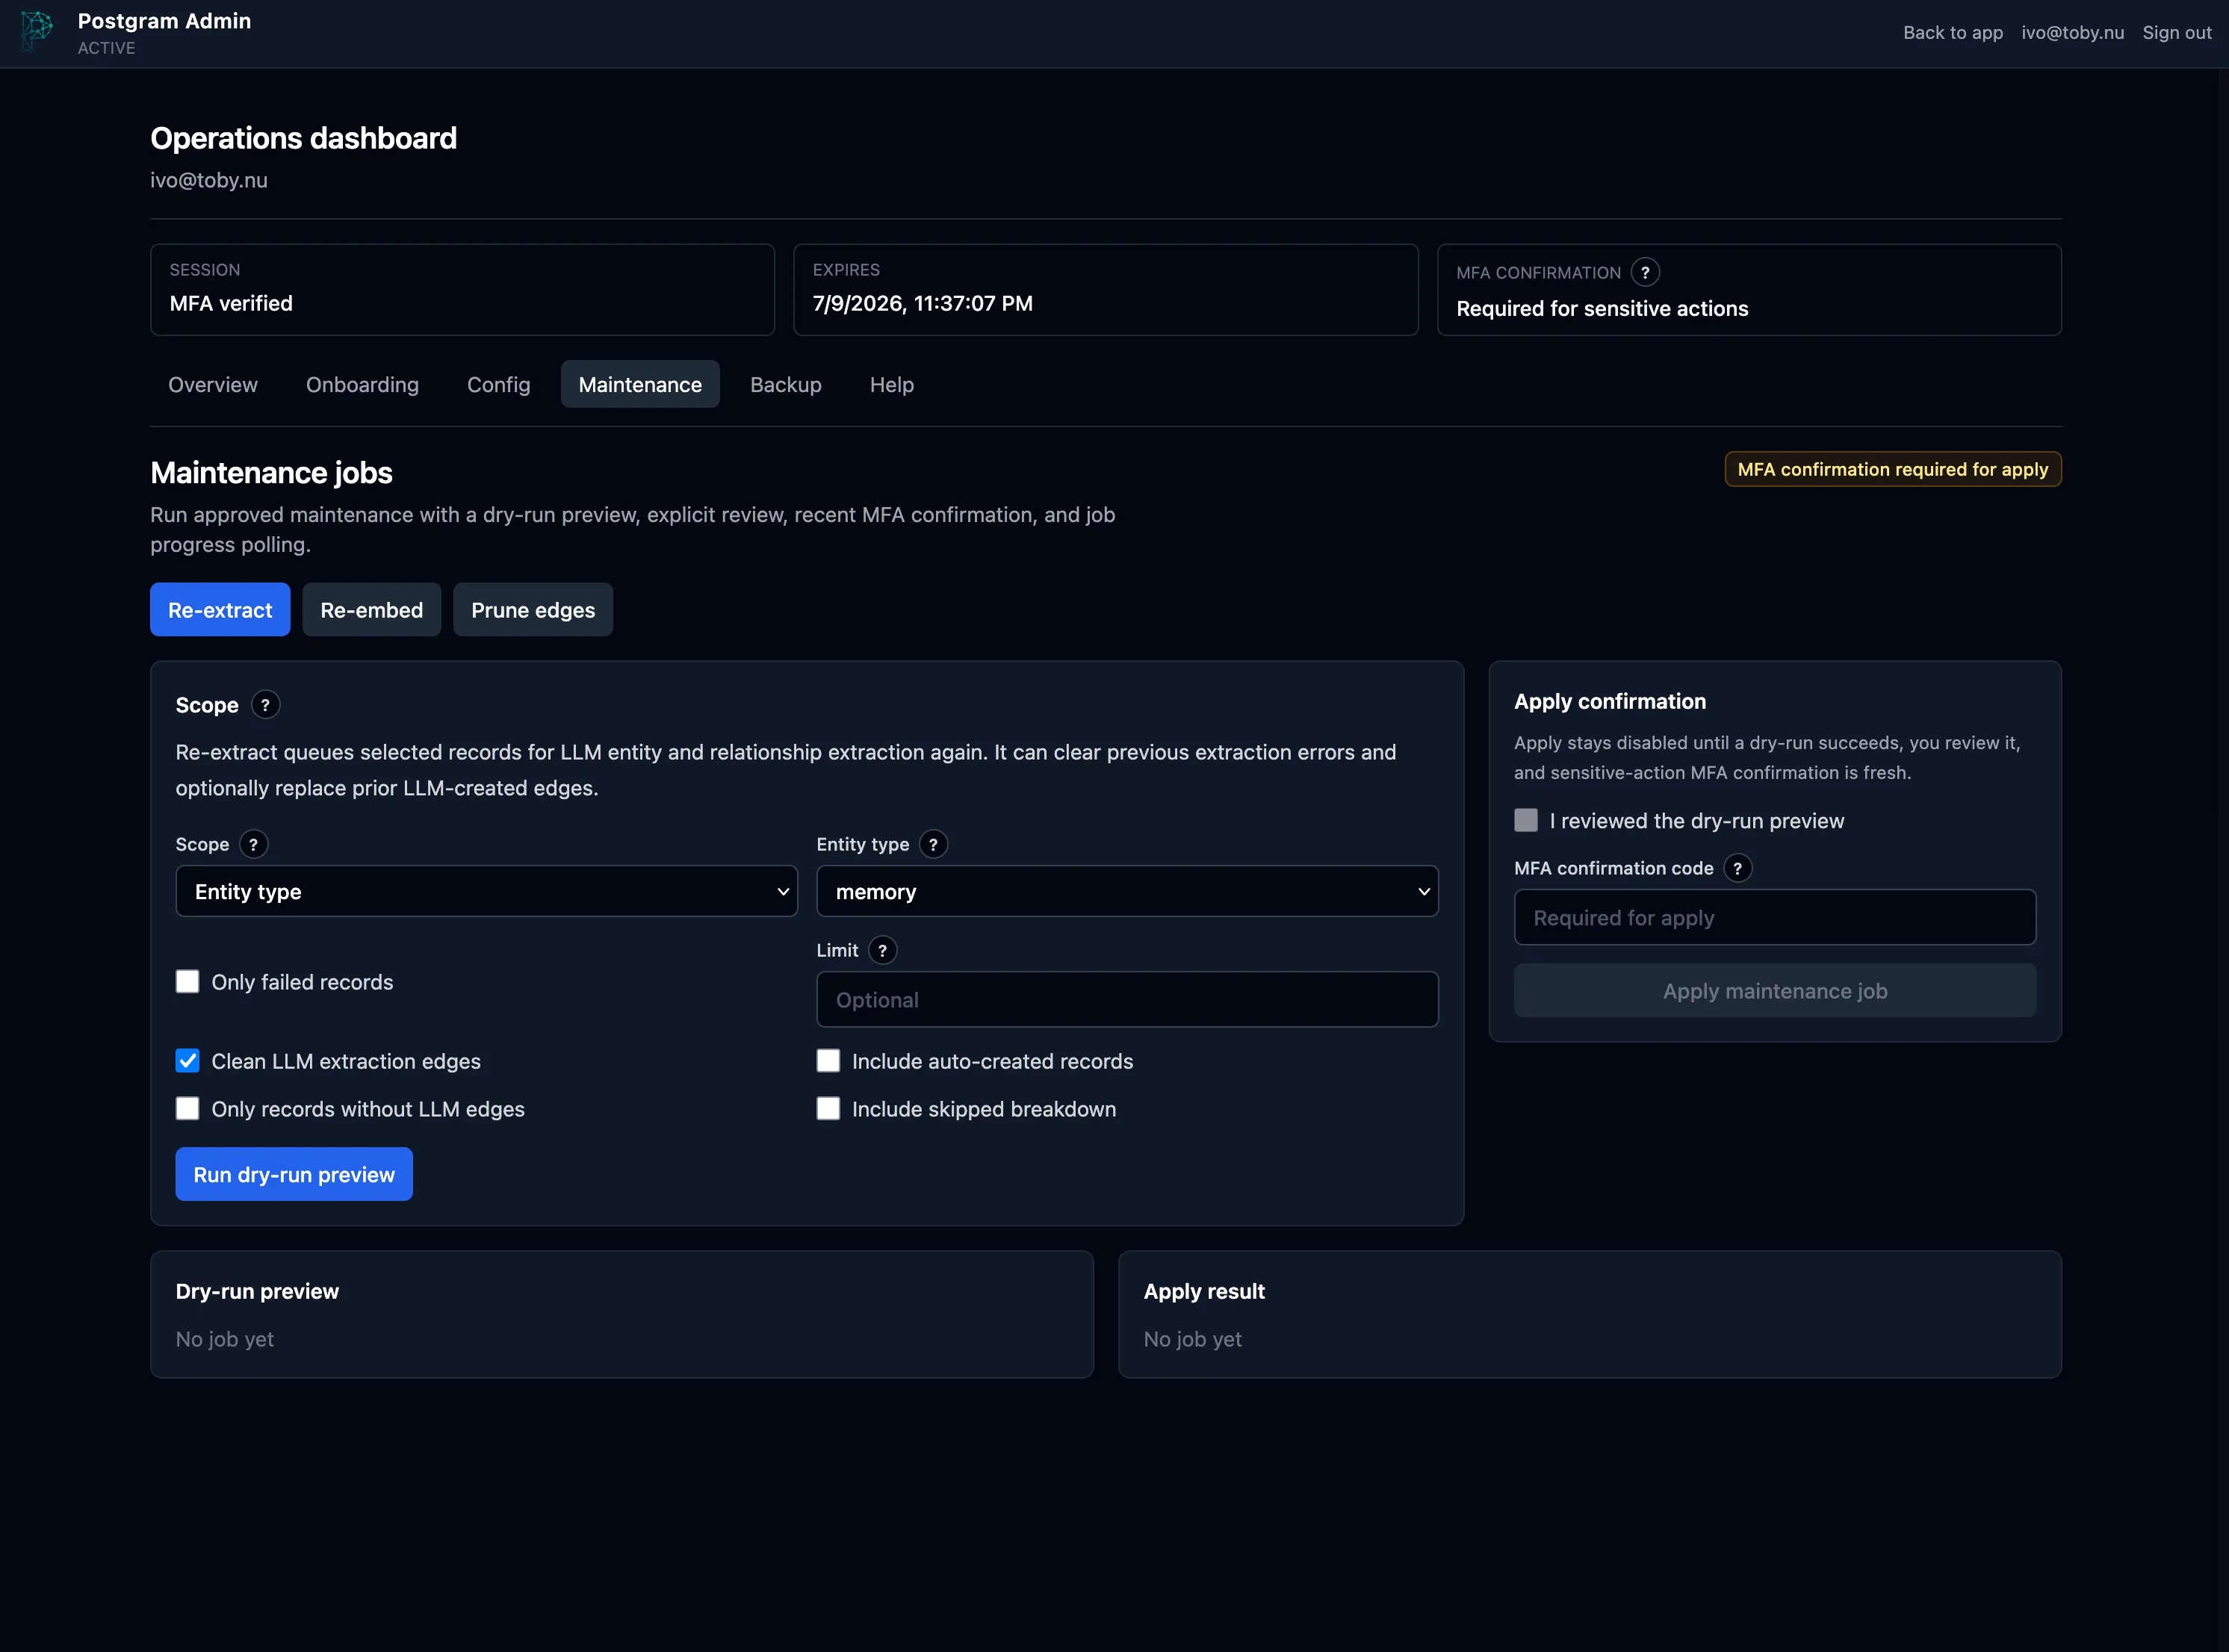Image resolution: width=2229 pixels, height=1652 pixels.
Task: Click help icon beside Limit label
Action: pyautogui.click(x=882, y=951)
